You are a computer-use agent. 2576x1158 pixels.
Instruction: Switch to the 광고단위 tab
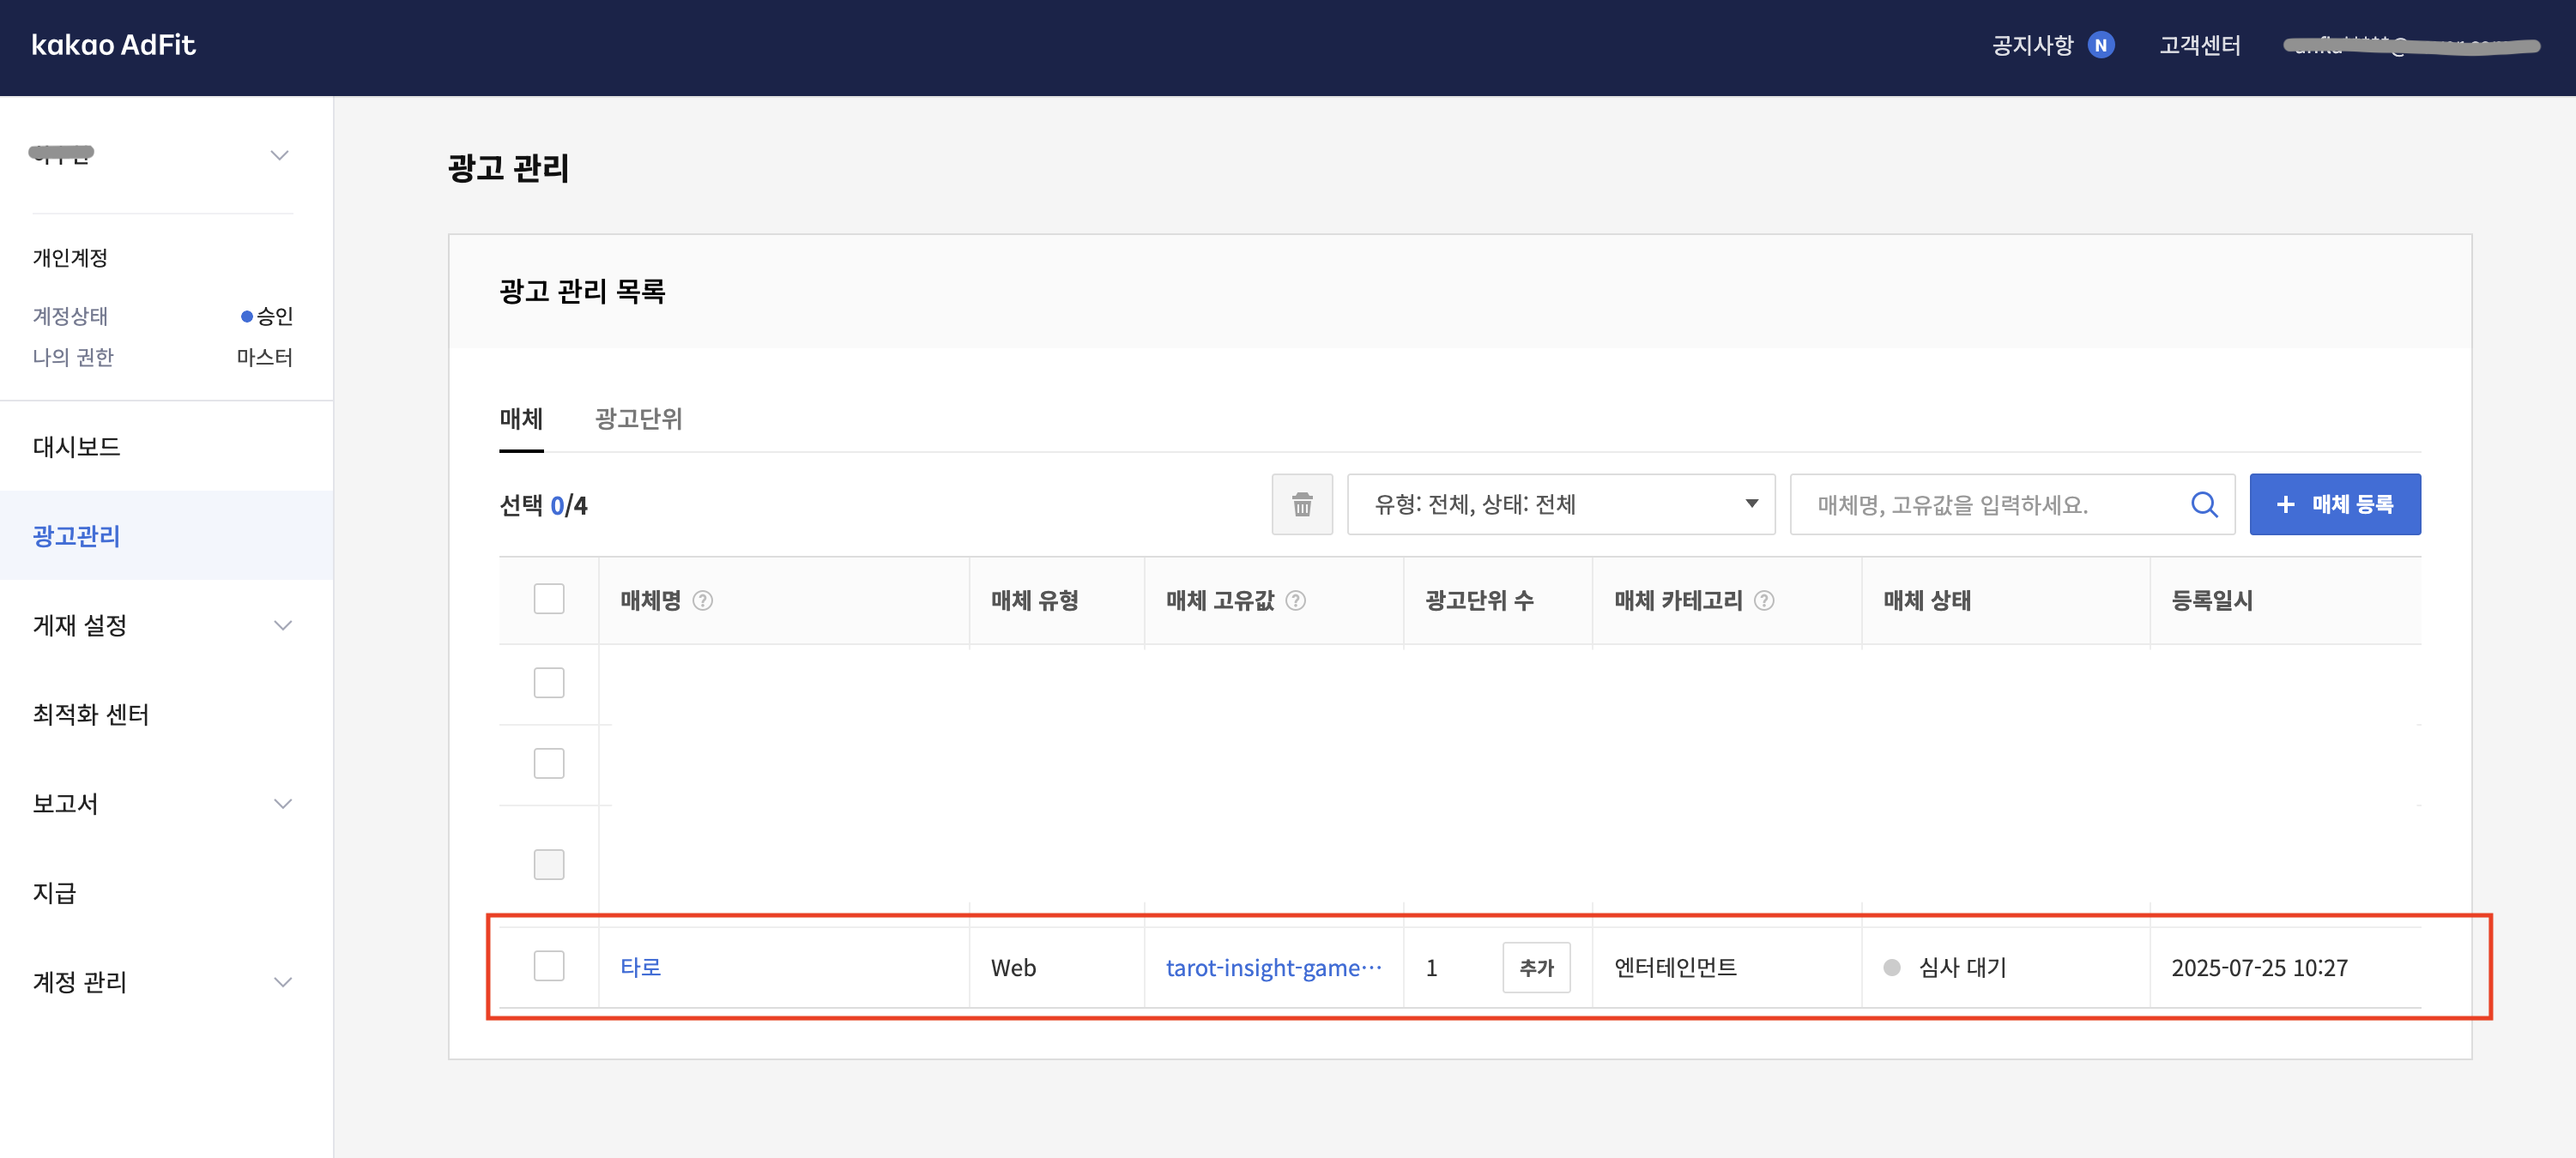pos(638,418)
